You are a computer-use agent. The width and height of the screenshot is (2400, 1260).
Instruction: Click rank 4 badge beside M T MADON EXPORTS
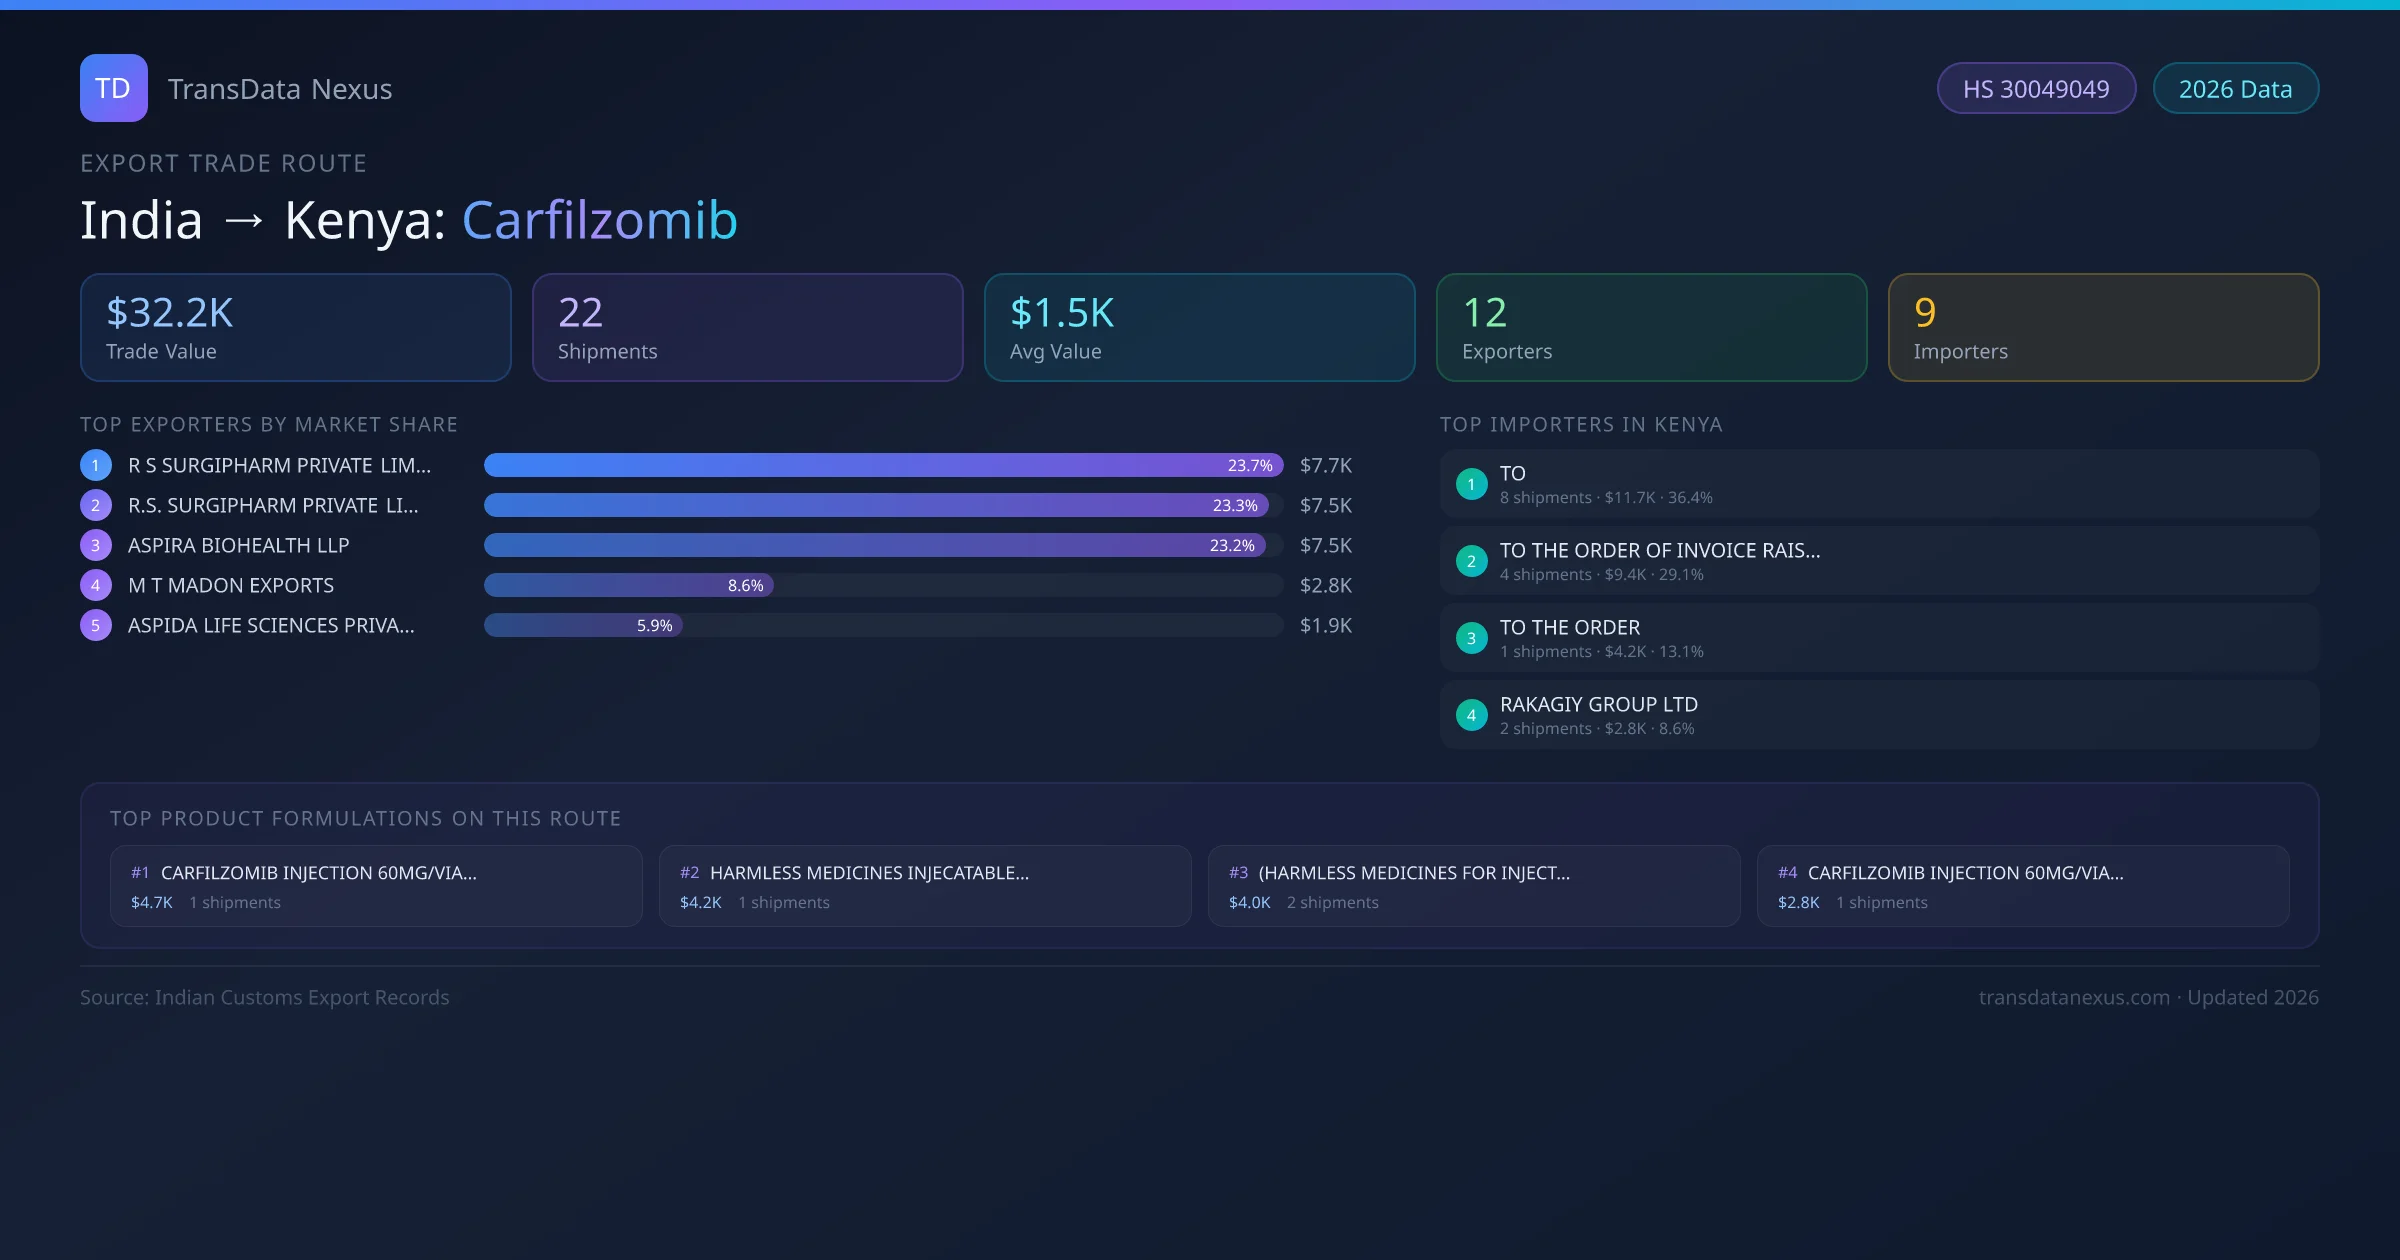95,585
